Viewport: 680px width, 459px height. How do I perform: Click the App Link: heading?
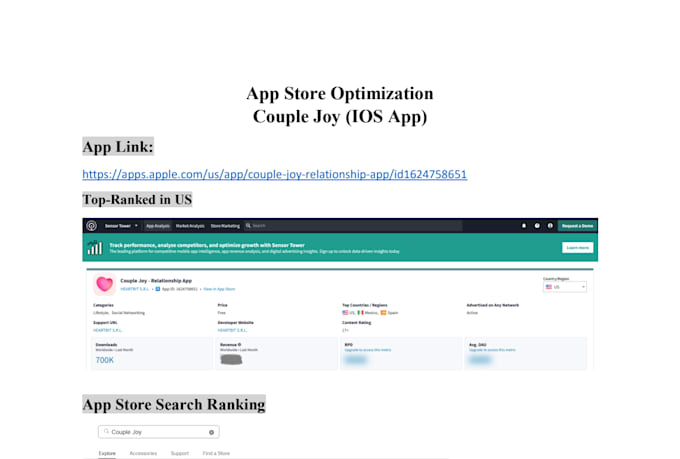click(118, 147)
